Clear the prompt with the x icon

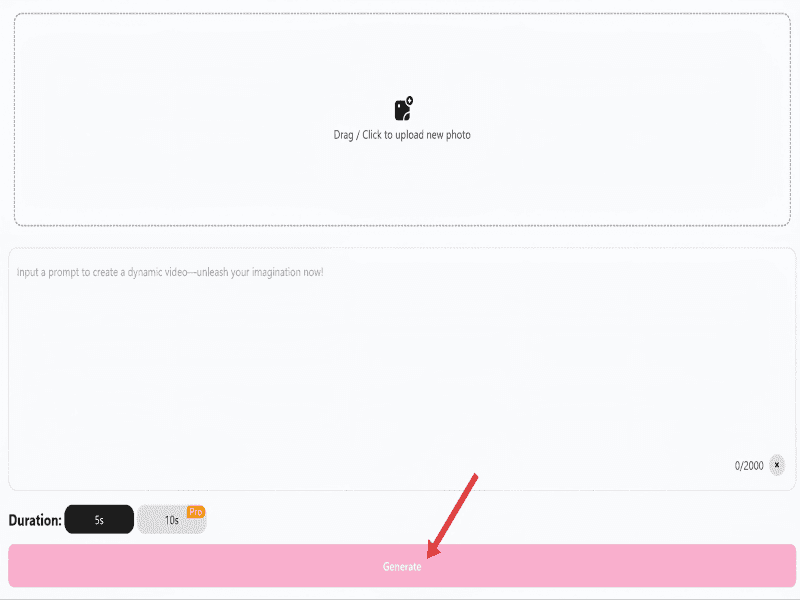[777, 465]
